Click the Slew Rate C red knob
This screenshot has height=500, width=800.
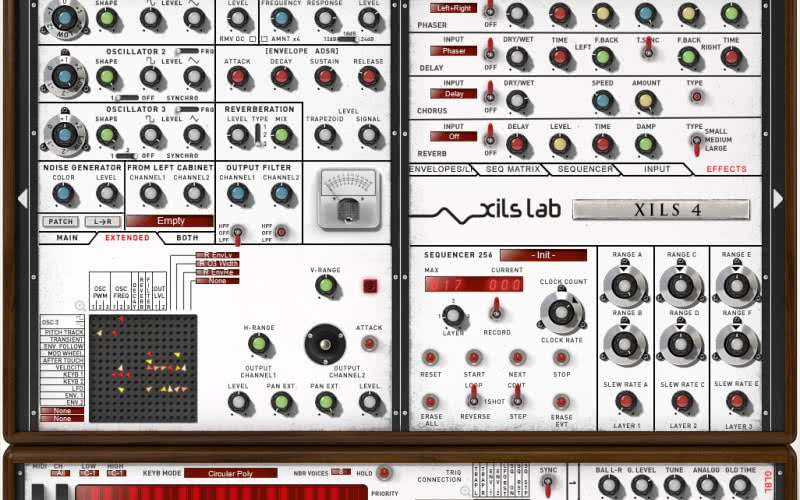pos(682,402)
